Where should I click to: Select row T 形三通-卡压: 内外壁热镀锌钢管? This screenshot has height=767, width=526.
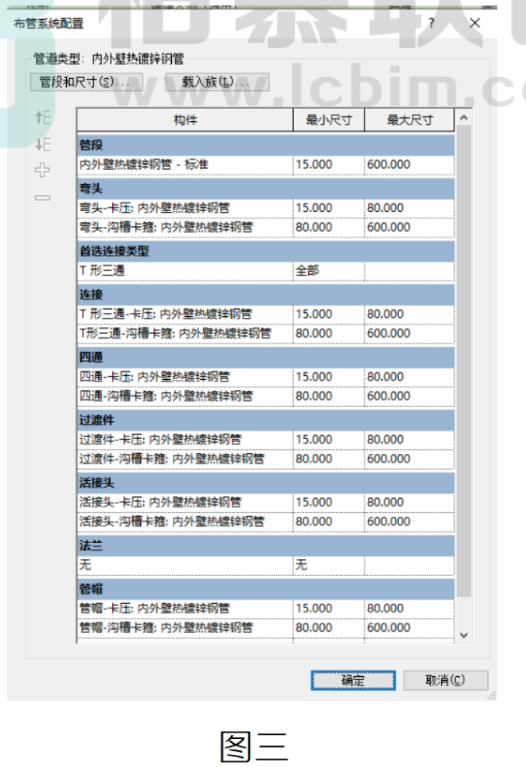tap(266, 314)
